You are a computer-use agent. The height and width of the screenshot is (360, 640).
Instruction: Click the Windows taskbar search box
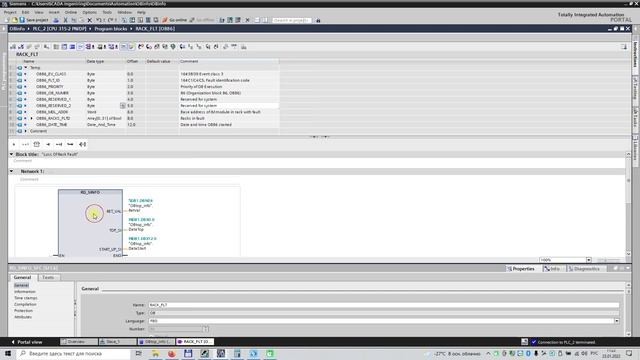73,353
